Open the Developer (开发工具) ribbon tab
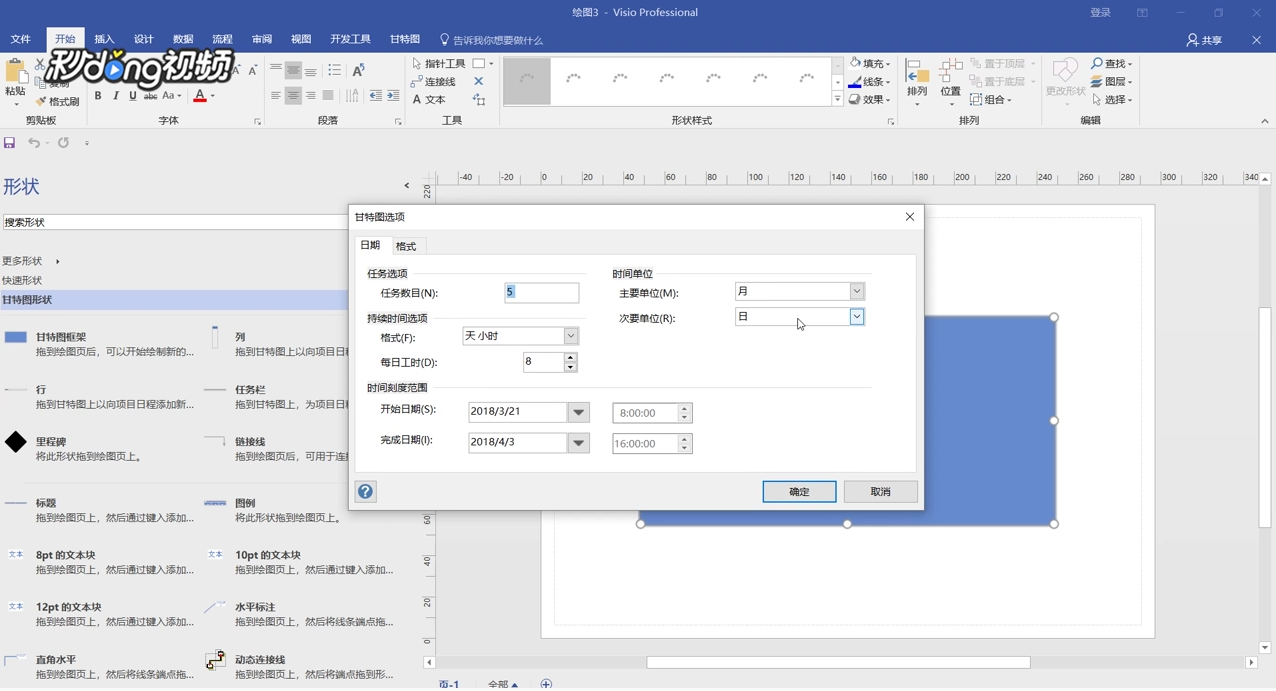The width and height of the screenshot is (1276, 691). pos(350,39)
